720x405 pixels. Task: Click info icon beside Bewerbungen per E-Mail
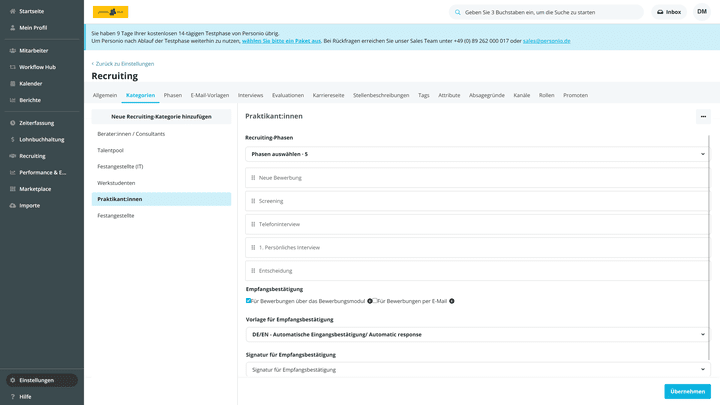(x=452, y=301)
